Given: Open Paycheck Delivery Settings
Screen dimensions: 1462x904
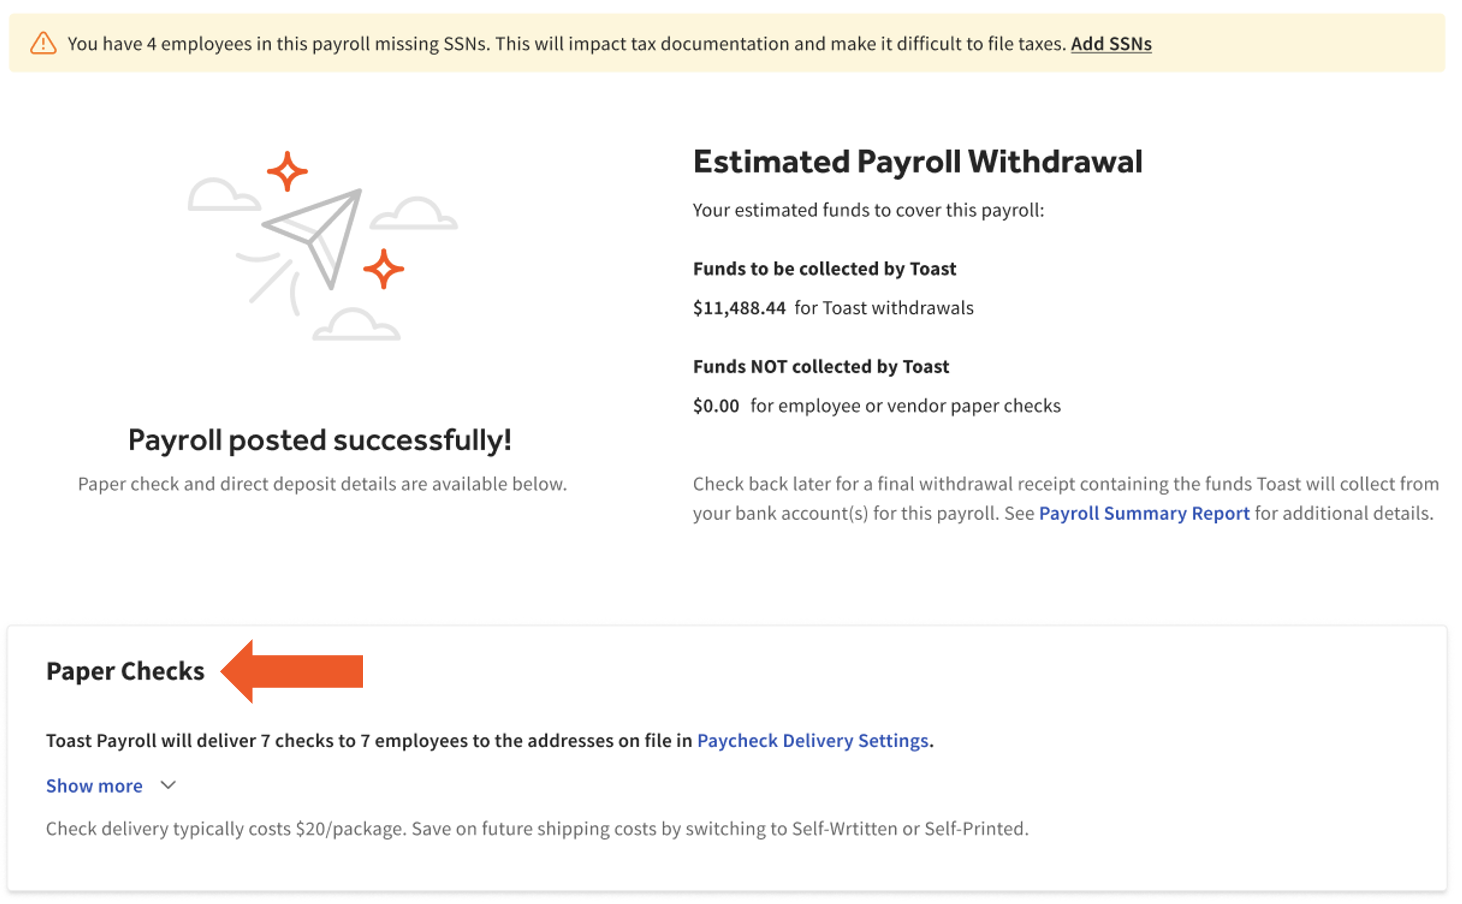Looking at the screenshot, I should click(x=812, y=741).
